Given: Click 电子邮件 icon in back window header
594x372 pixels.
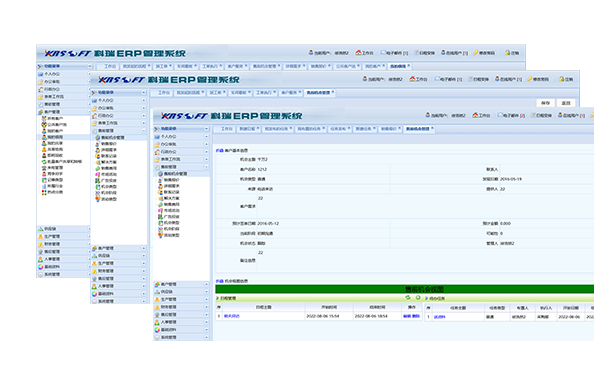Looking at the screenshot, I should coord(383,53).
